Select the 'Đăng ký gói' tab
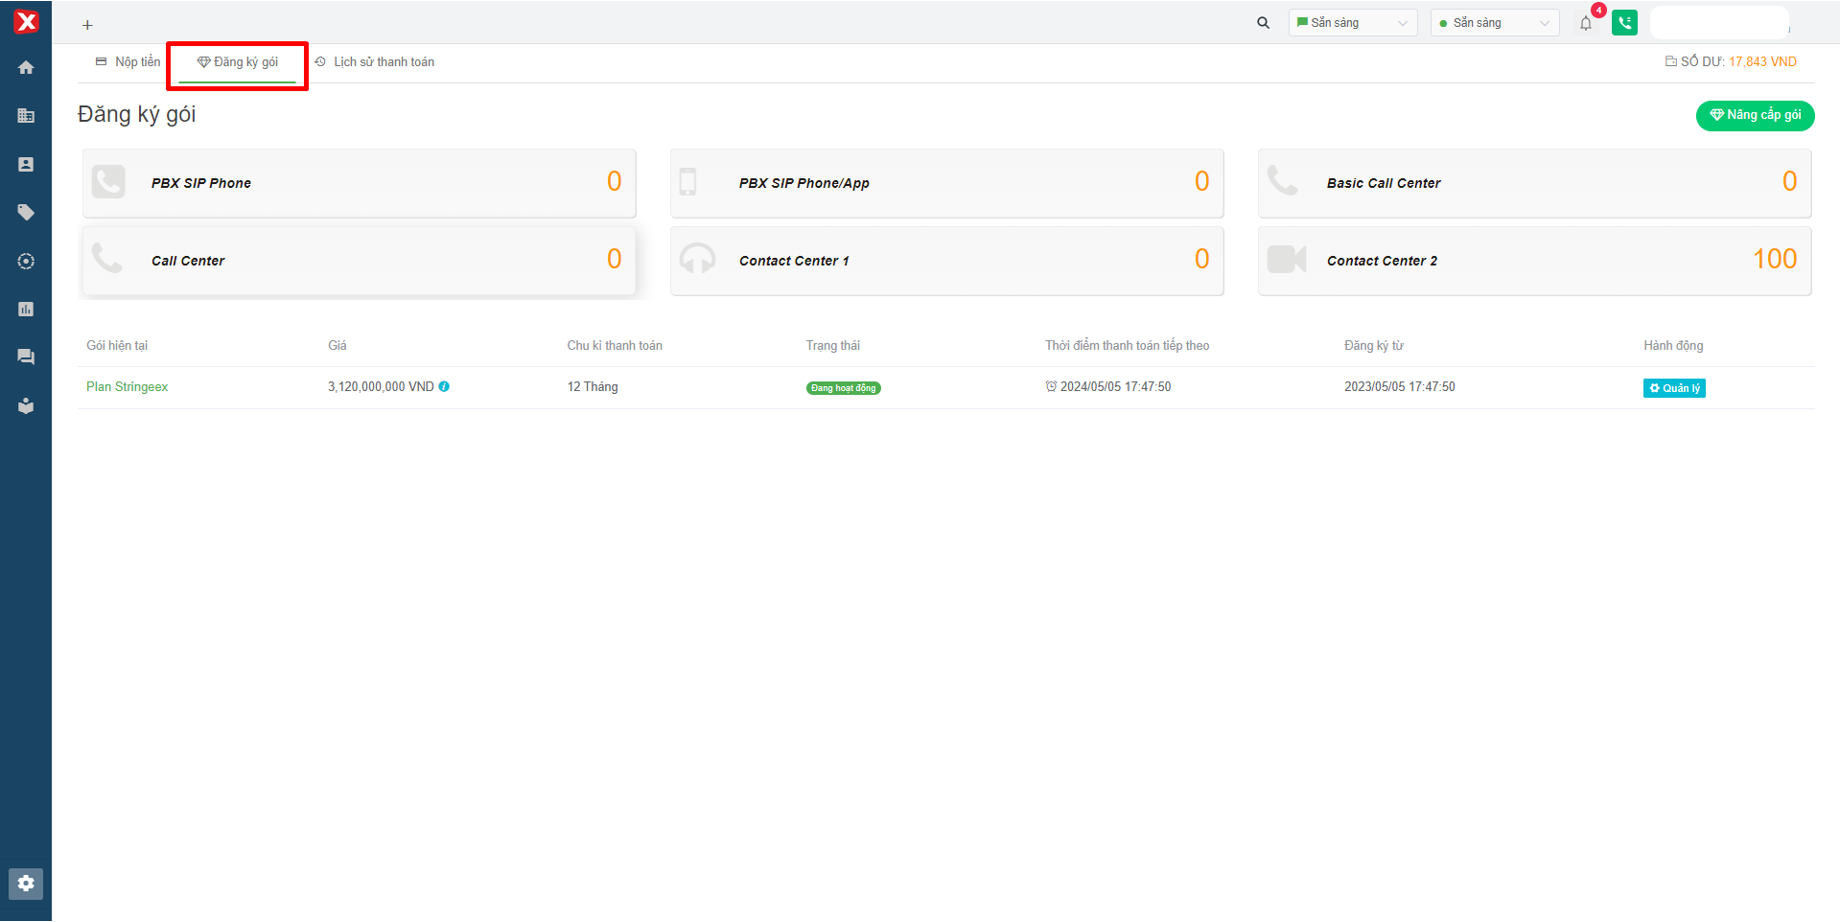Screen dimensions: 1842x922 (238, 62)
